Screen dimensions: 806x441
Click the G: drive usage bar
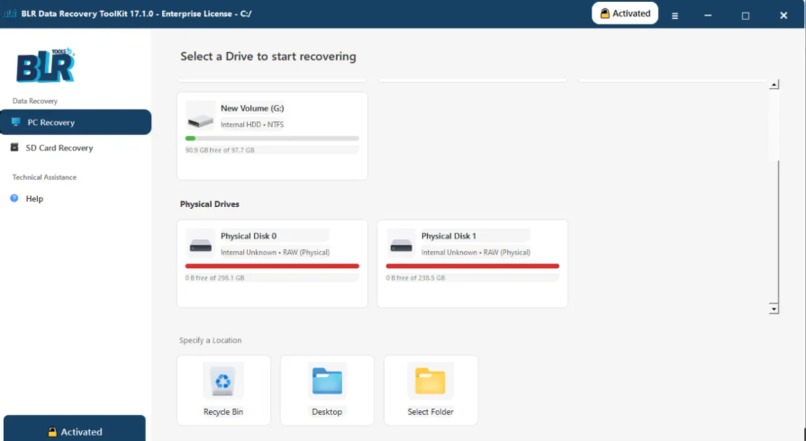[x=272, y=138]
